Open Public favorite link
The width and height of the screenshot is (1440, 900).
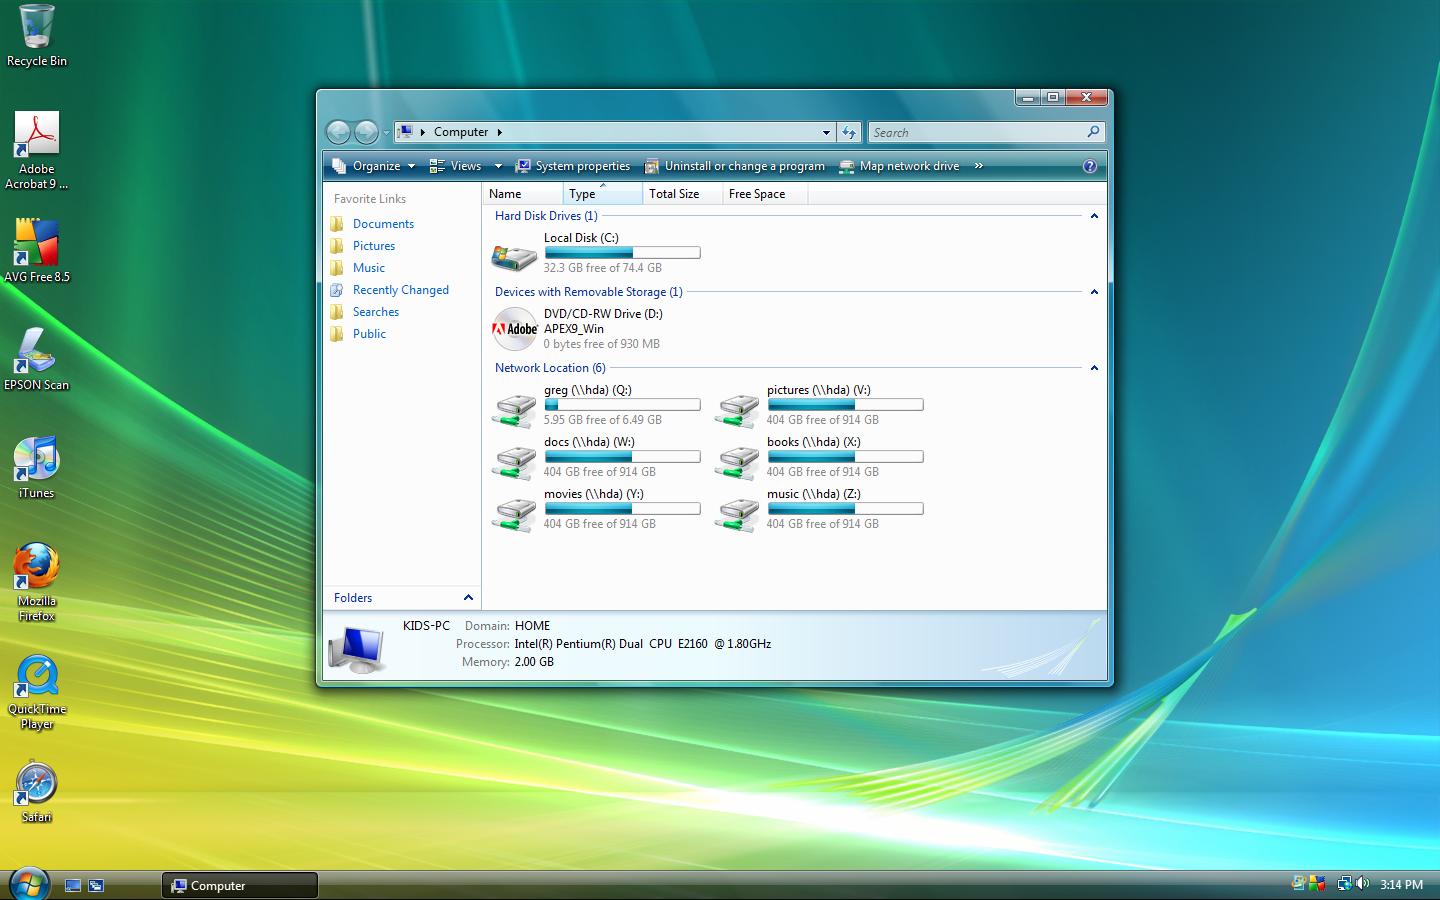click(x=369, y=334)
